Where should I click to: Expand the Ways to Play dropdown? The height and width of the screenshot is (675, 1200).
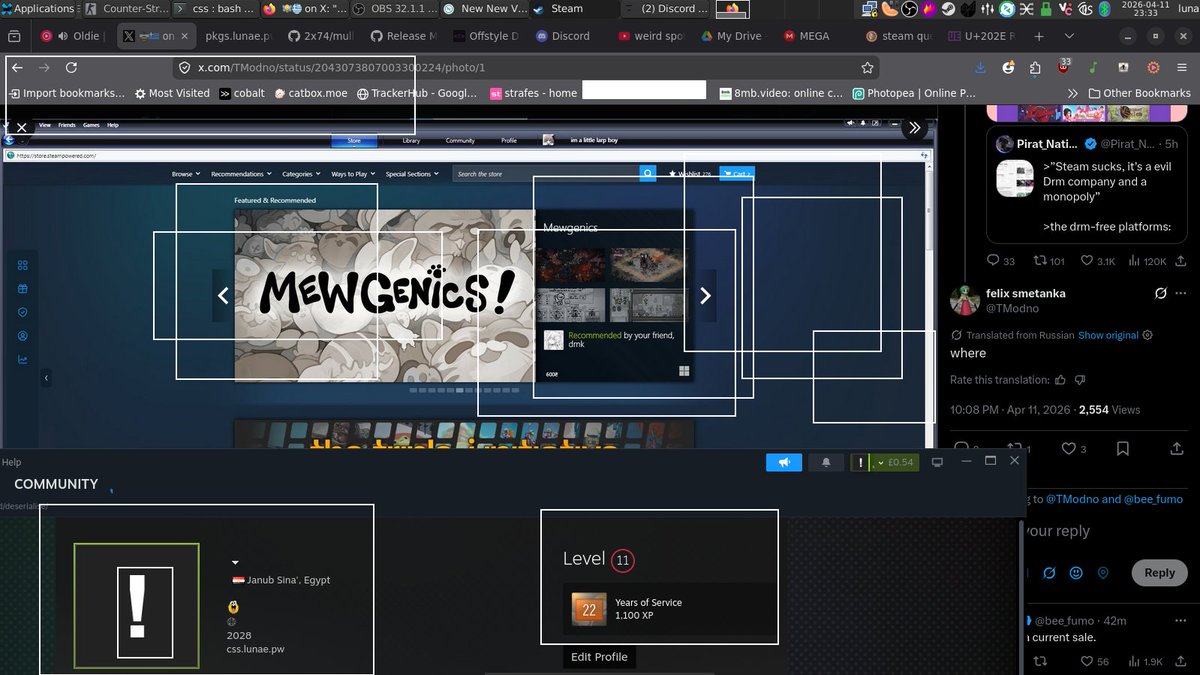point(353,174)
